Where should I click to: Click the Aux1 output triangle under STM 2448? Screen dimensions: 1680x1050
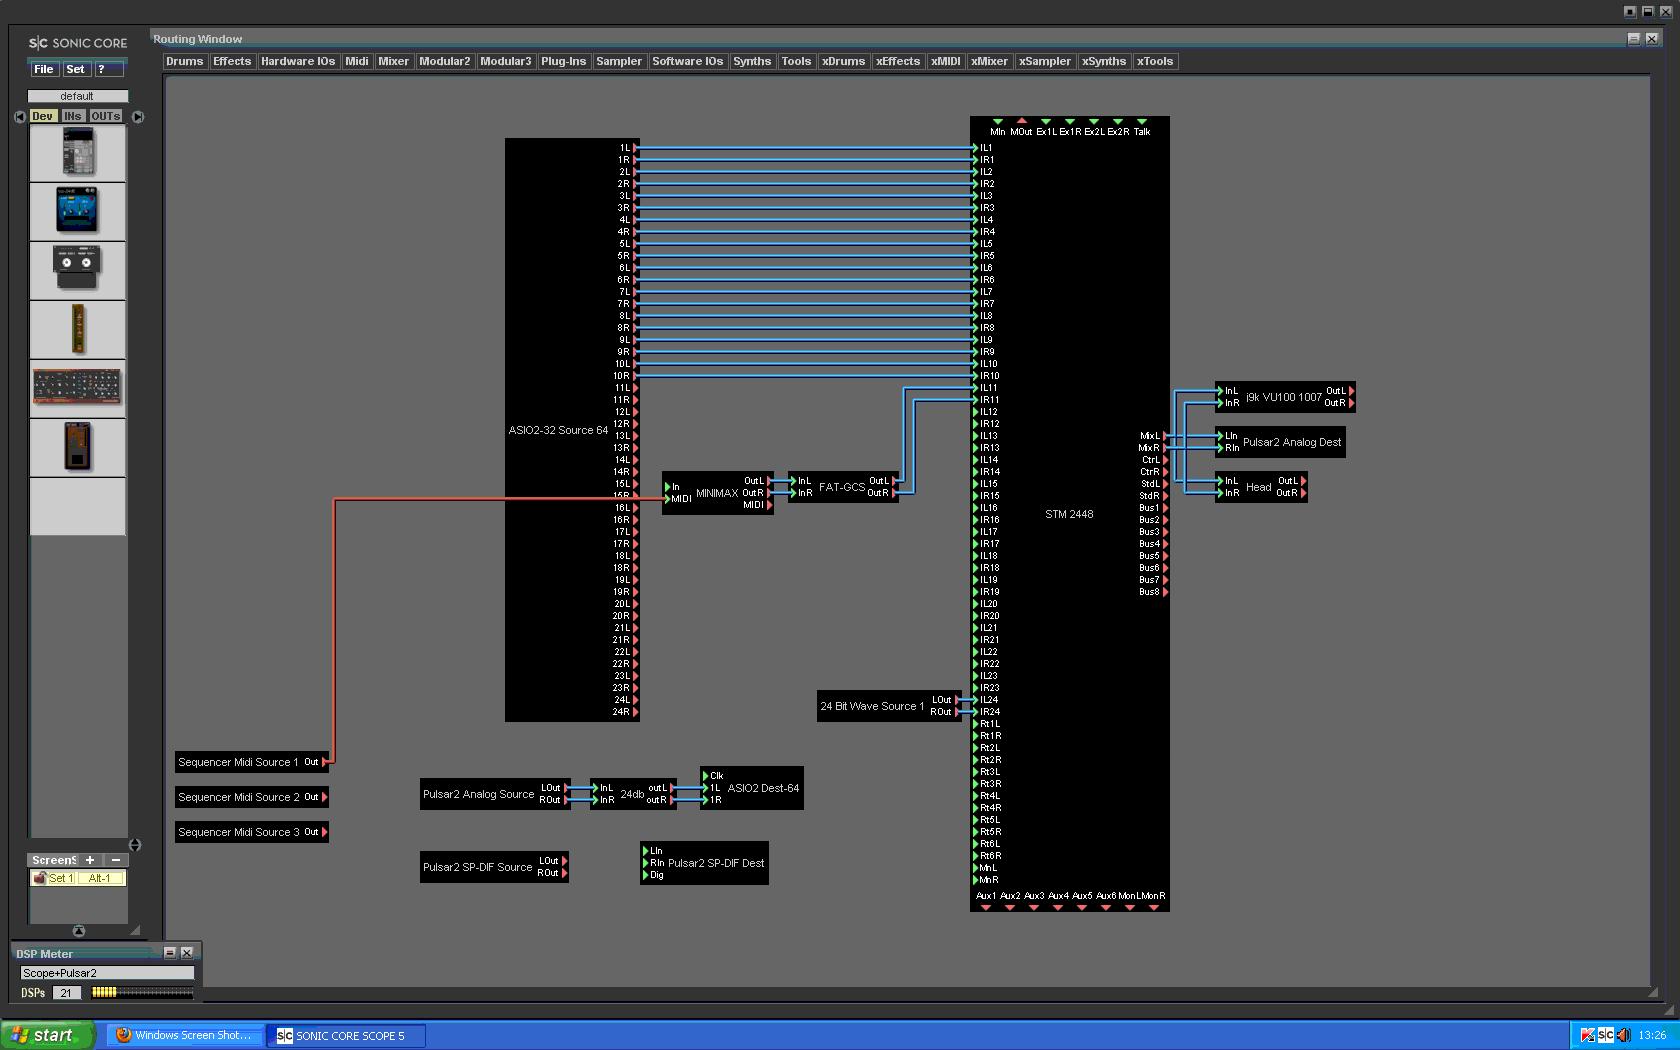pos(985,907)
